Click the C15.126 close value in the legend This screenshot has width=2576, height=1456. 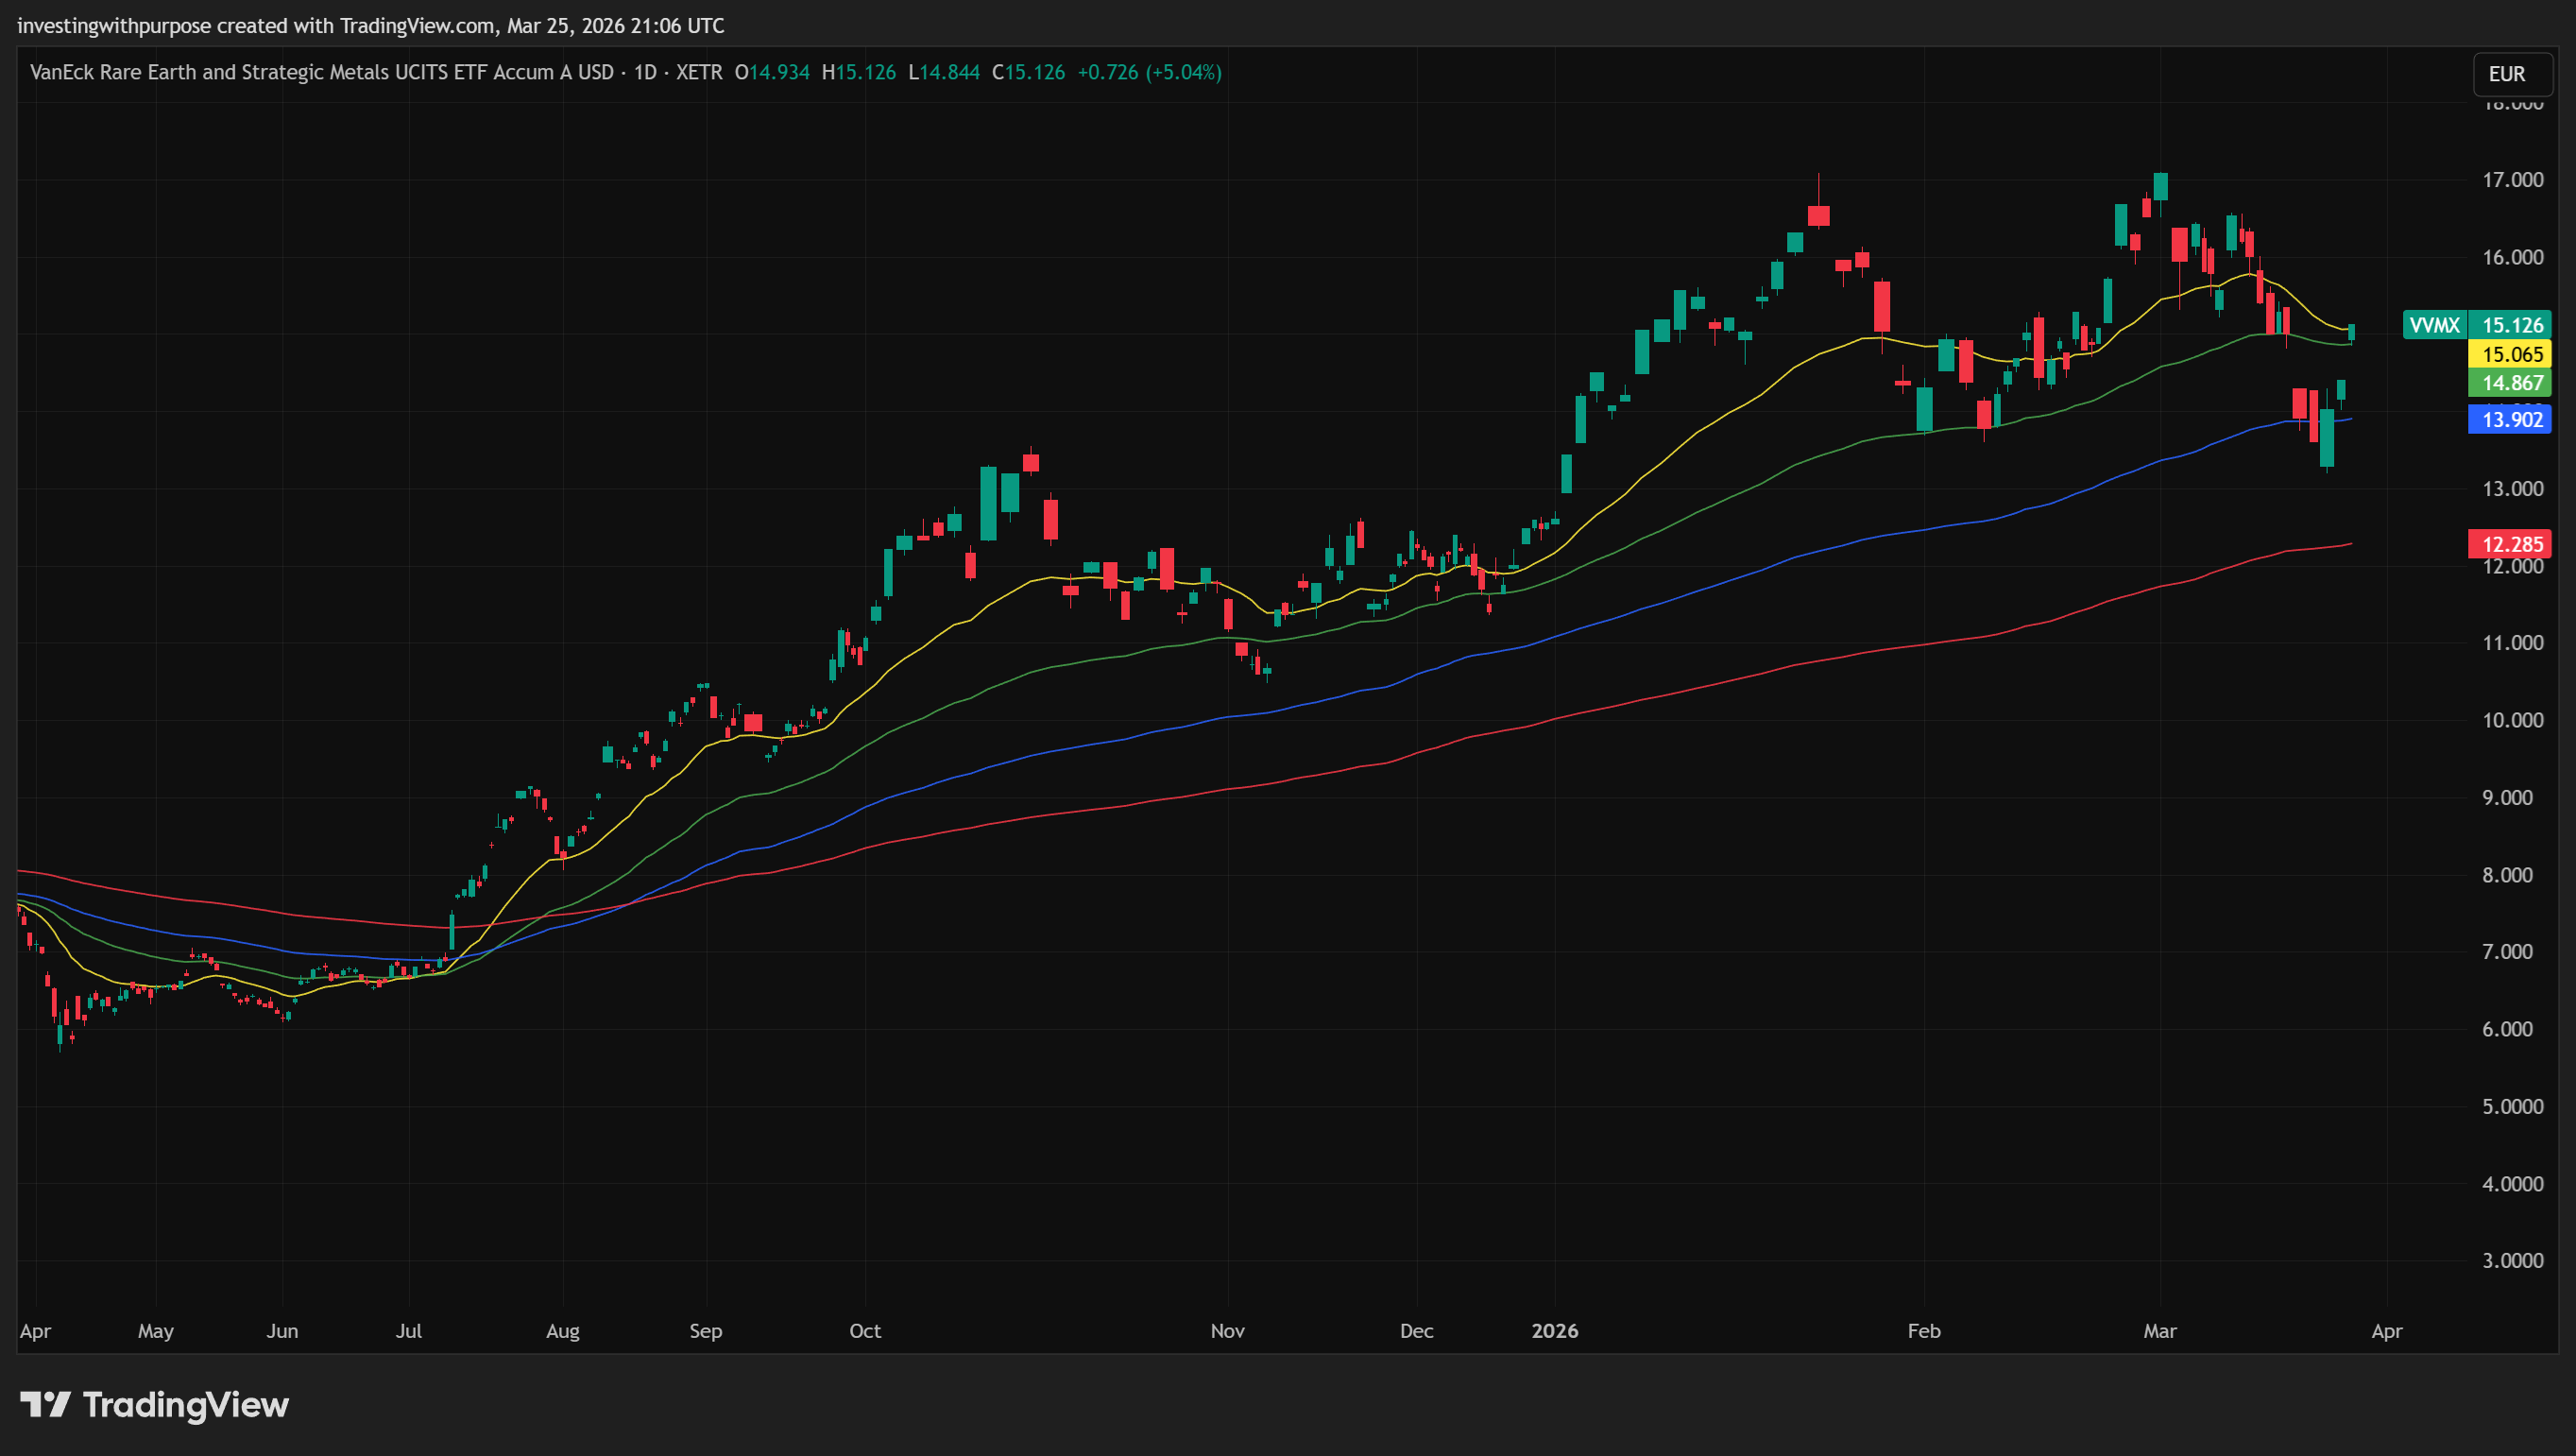click(x=1028, y=72)
